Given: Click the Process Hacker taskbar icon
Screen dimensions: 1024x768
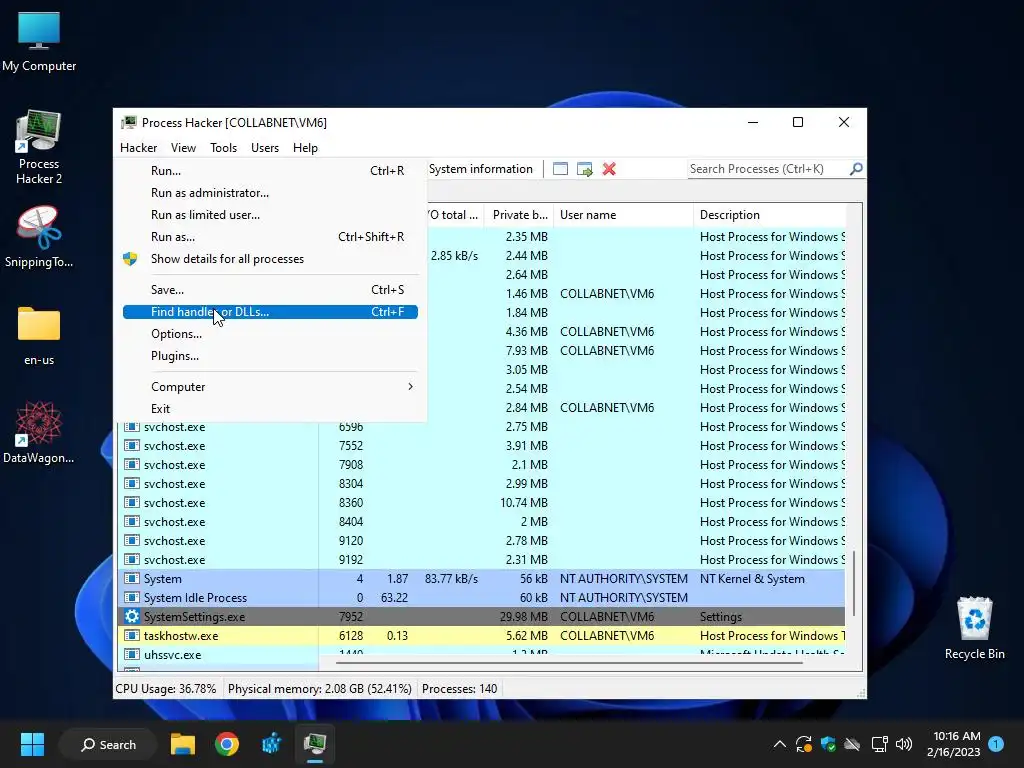Looking at the screenshot, I should pyautogui.click(x=315, y=744).
